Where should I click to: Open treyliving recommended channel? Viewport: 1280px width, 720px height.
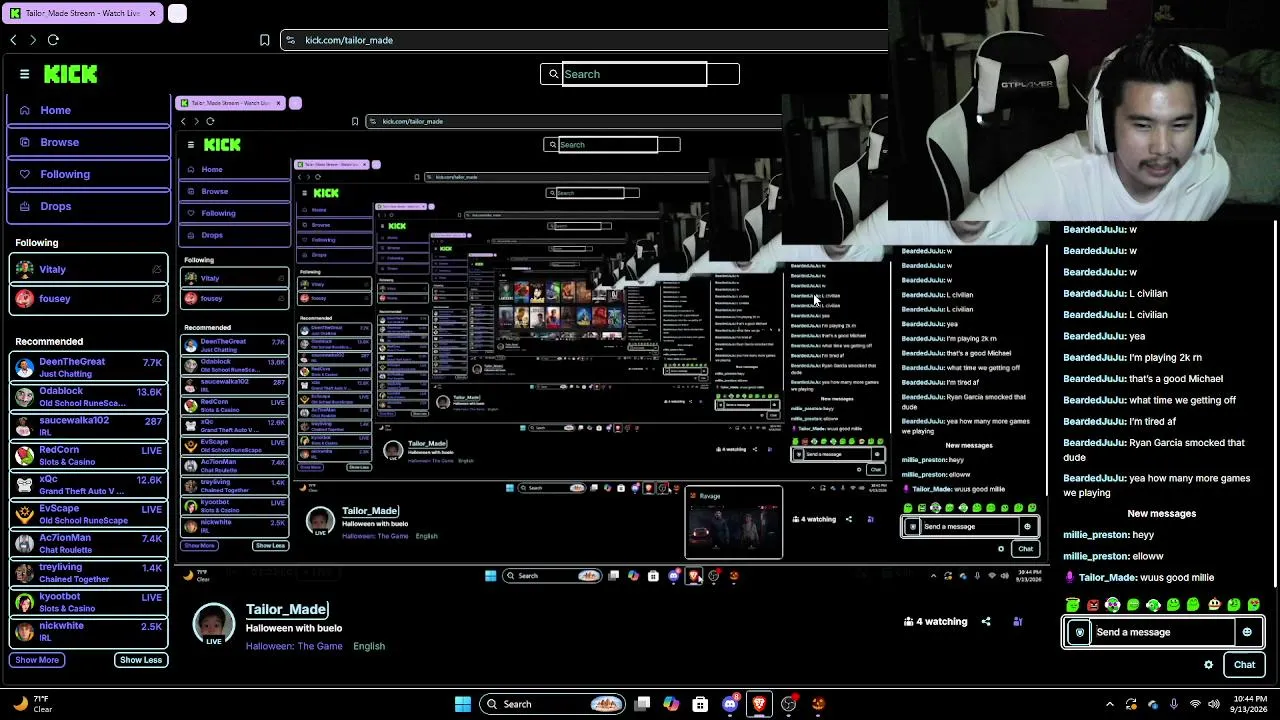[x=89, y=573]
